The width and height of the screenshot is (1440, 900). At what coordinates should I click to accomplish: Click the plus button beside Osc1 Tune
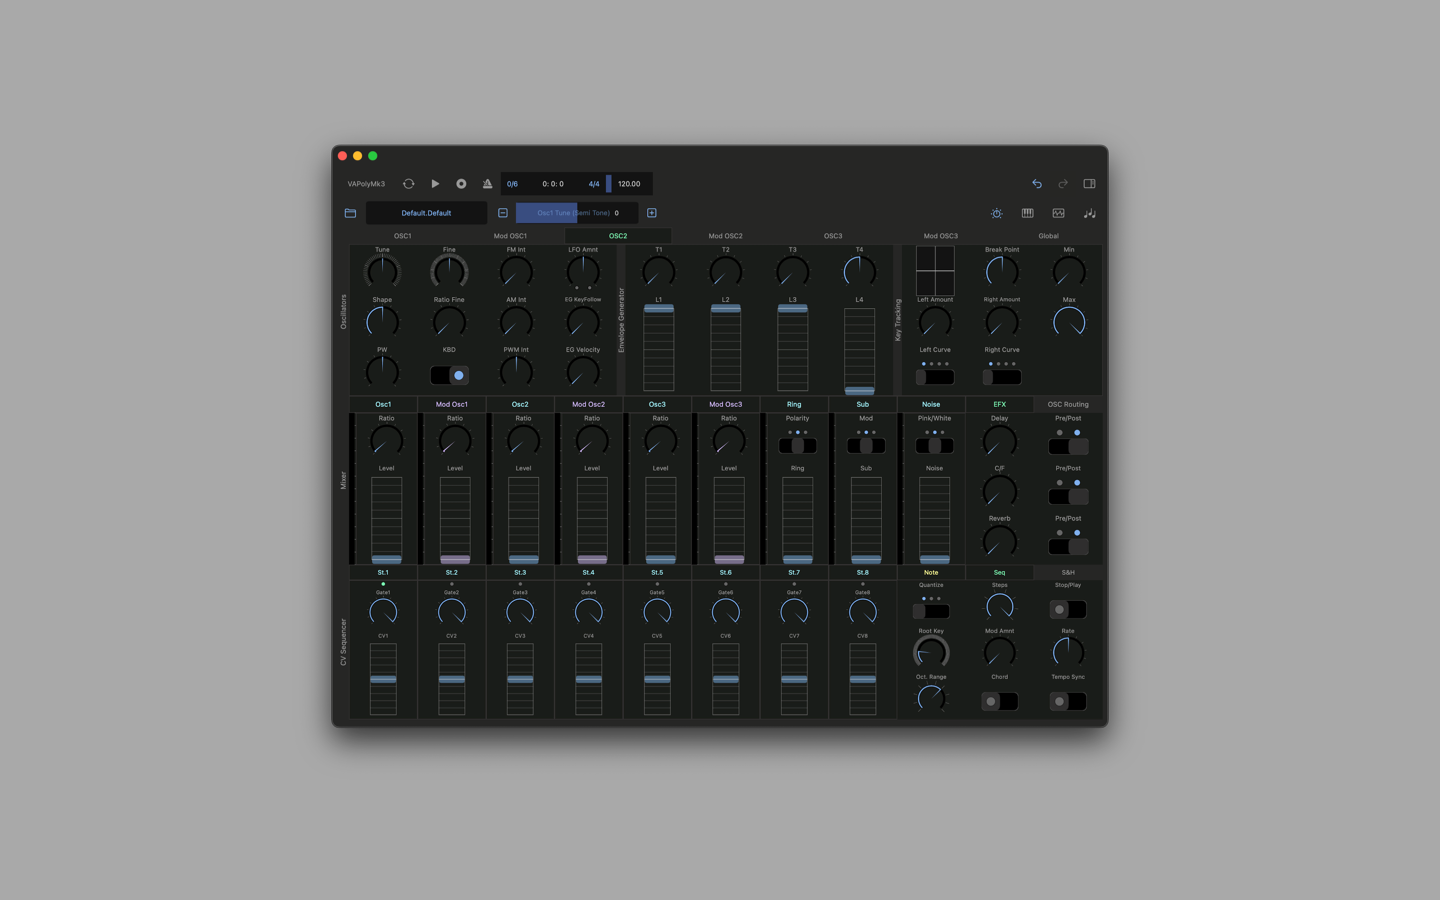click(x=652, y=213)
